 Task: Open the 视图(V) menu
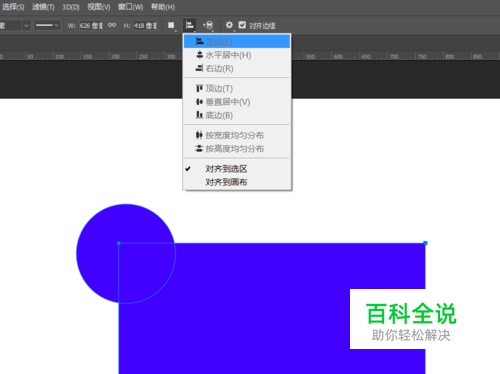tap(99, 7)
